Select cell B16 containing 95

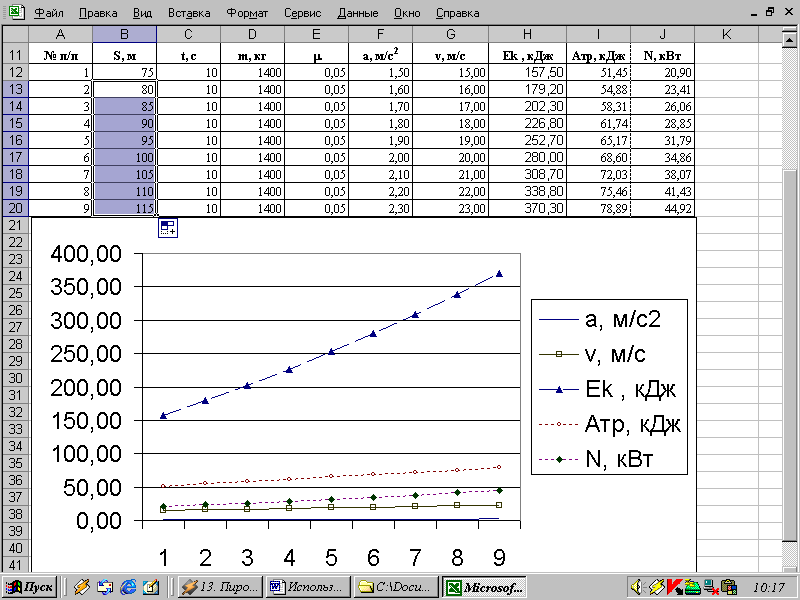(124, 140)
